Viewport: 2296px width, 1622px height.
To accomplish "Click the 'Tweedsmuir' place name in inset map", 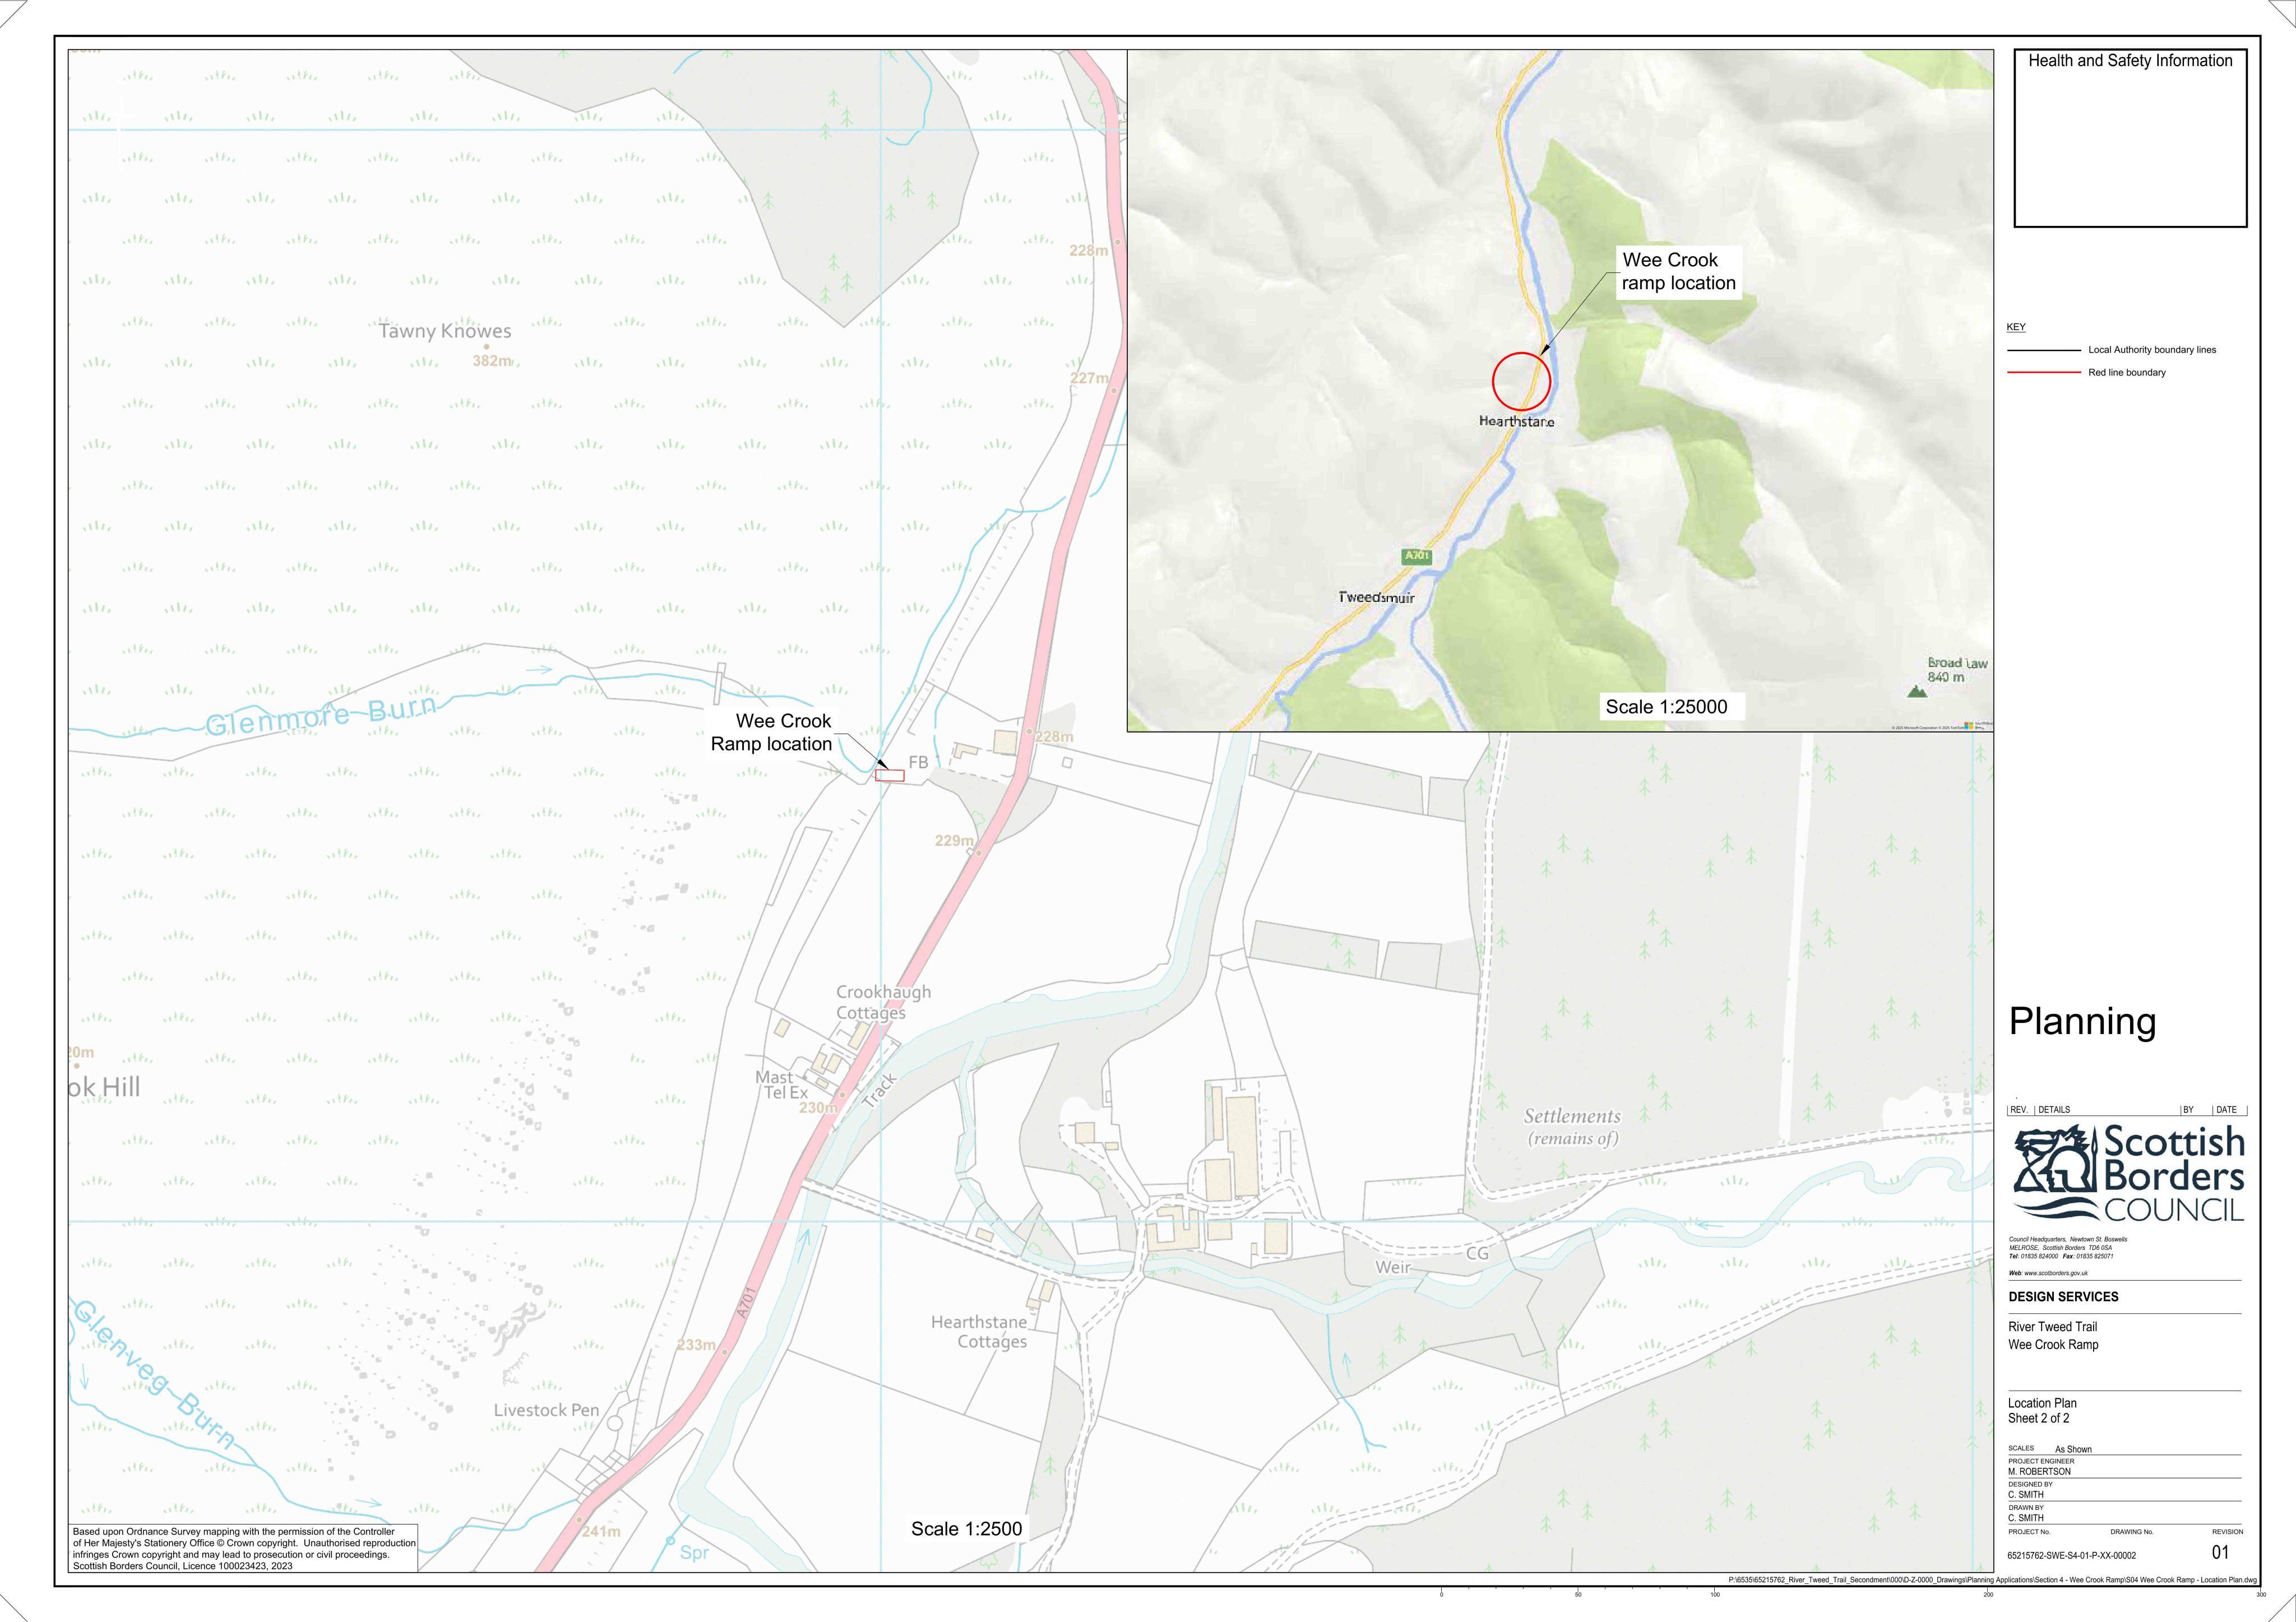I will [x=1376, y=598].
